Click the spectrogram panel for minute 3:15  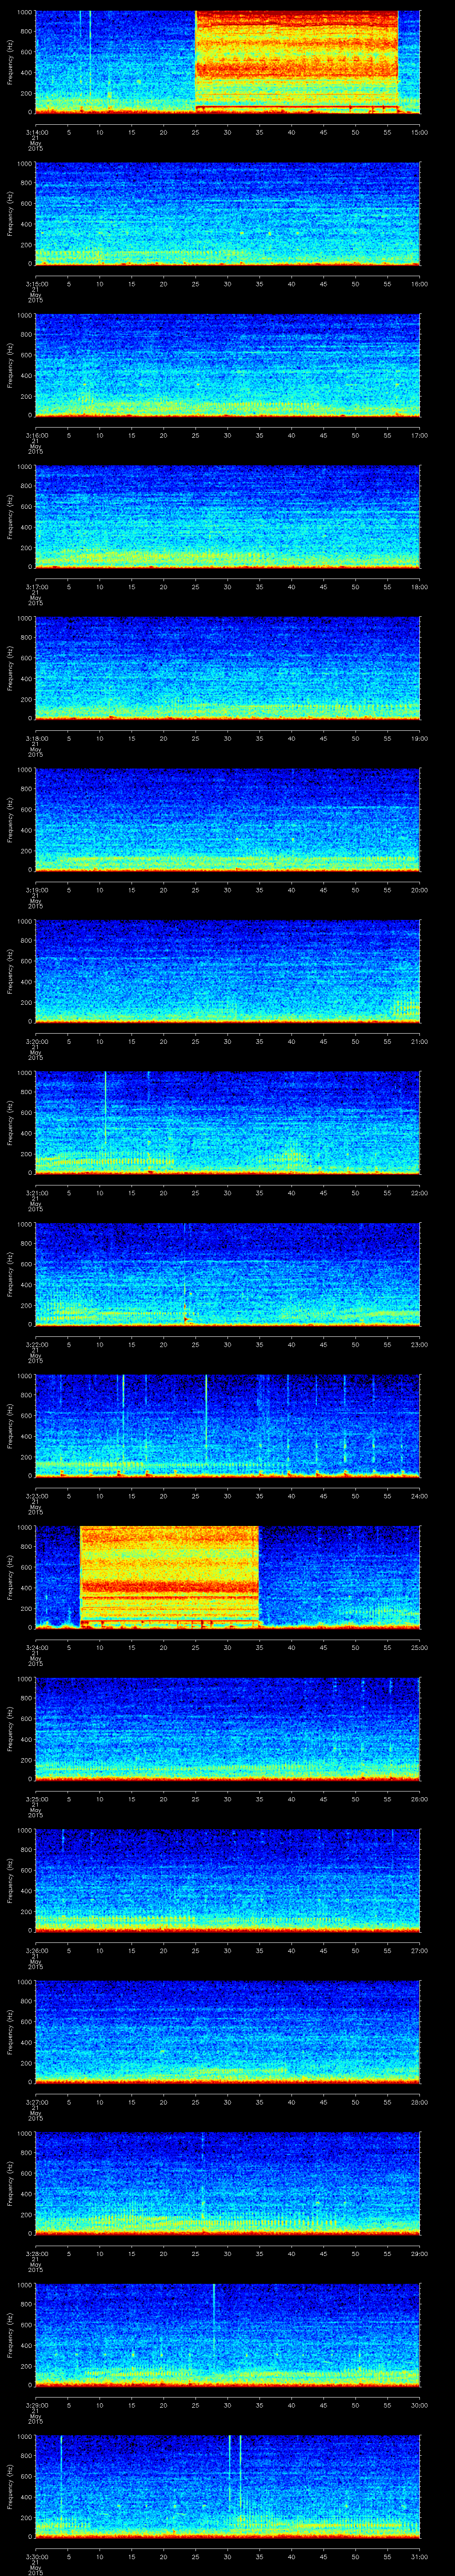227,214
